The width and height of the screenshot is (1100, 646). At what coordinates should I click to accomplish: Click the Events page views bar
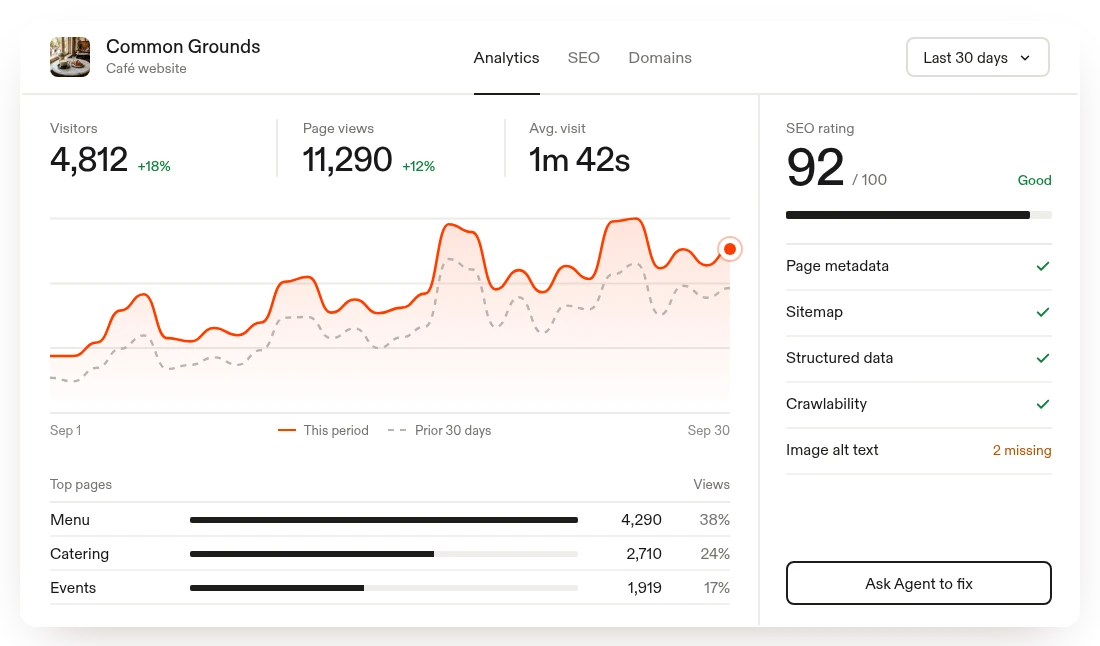[384, 588]
